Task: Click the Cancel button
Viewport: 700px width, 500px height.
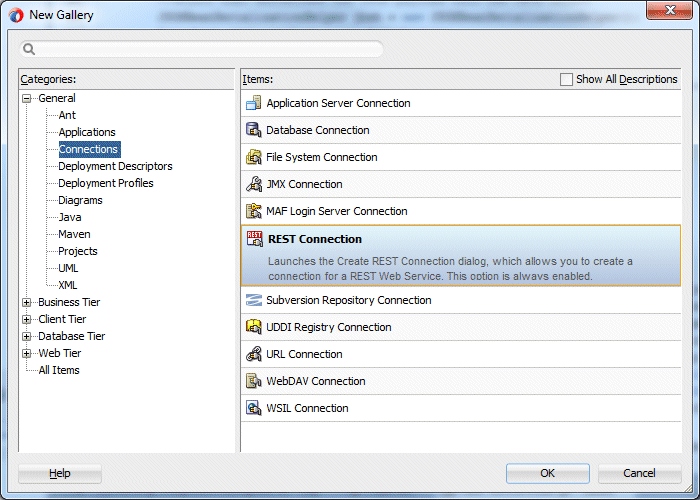Action: [x=639, y=473]
